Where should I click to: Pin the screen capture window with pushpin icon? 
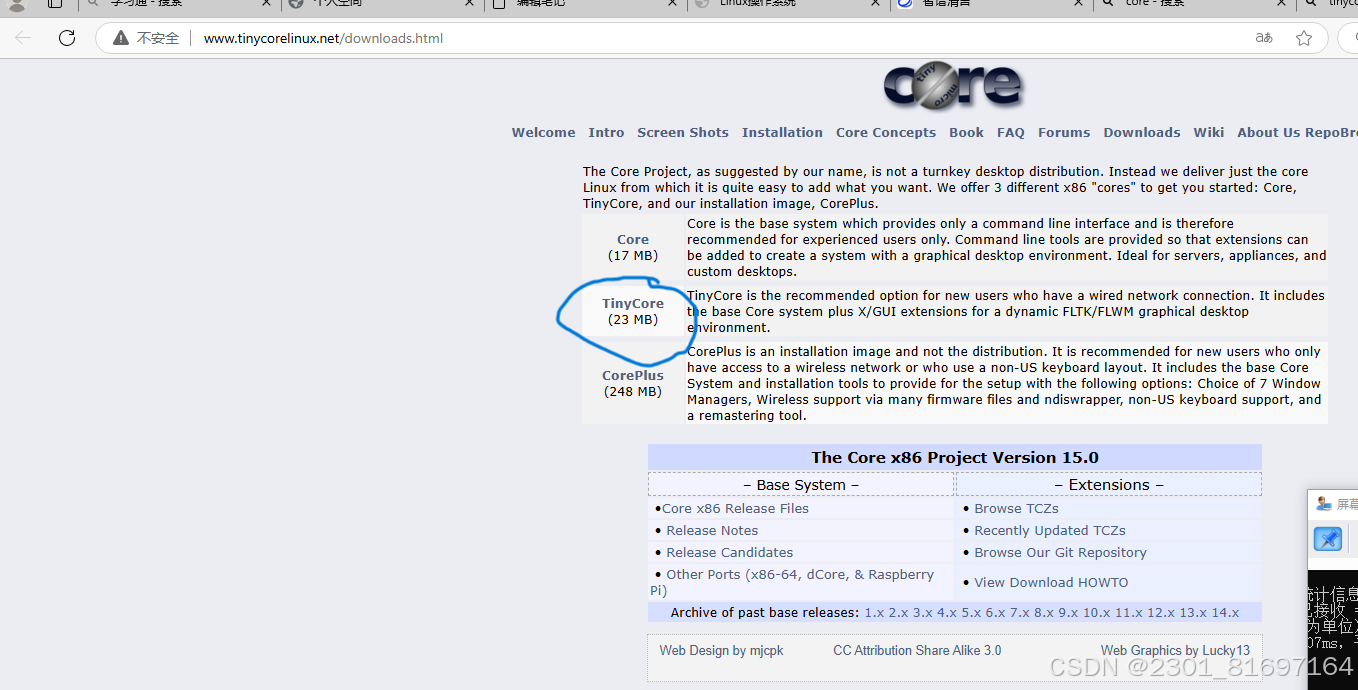tap(1328, 539)
